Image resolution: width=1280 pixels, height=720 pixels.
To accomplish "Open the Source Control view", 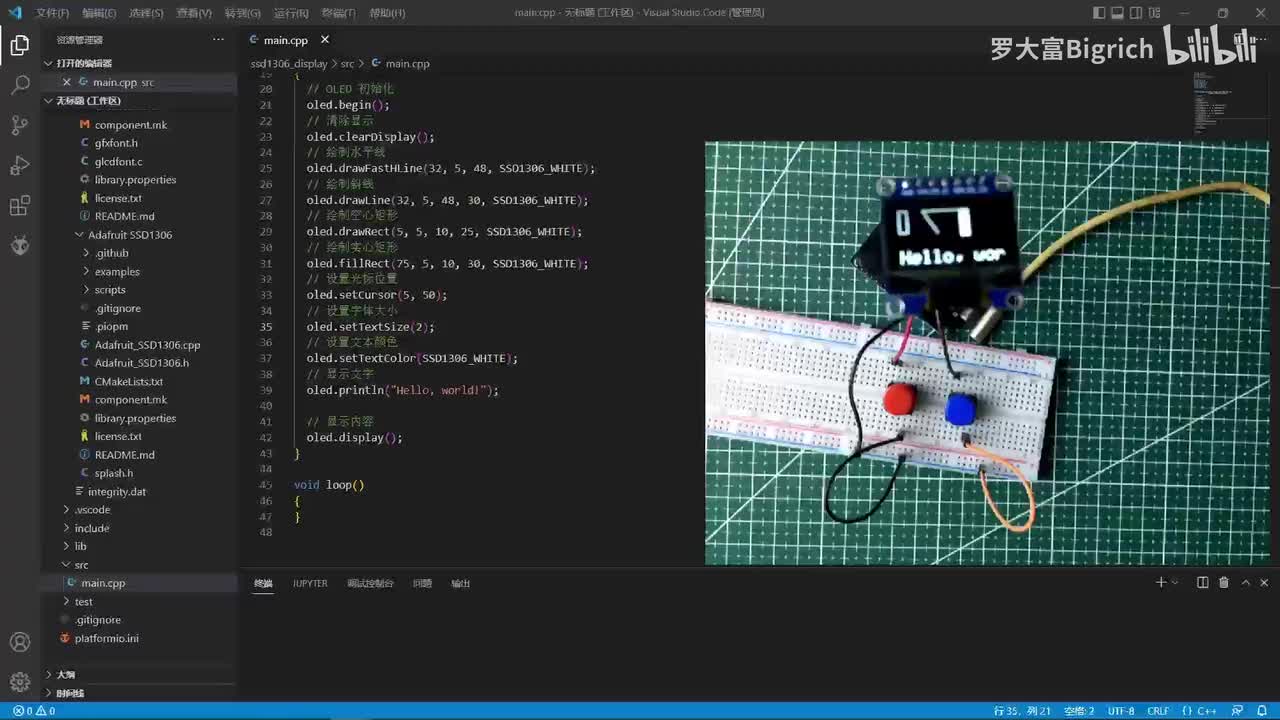I will (20, 125).
